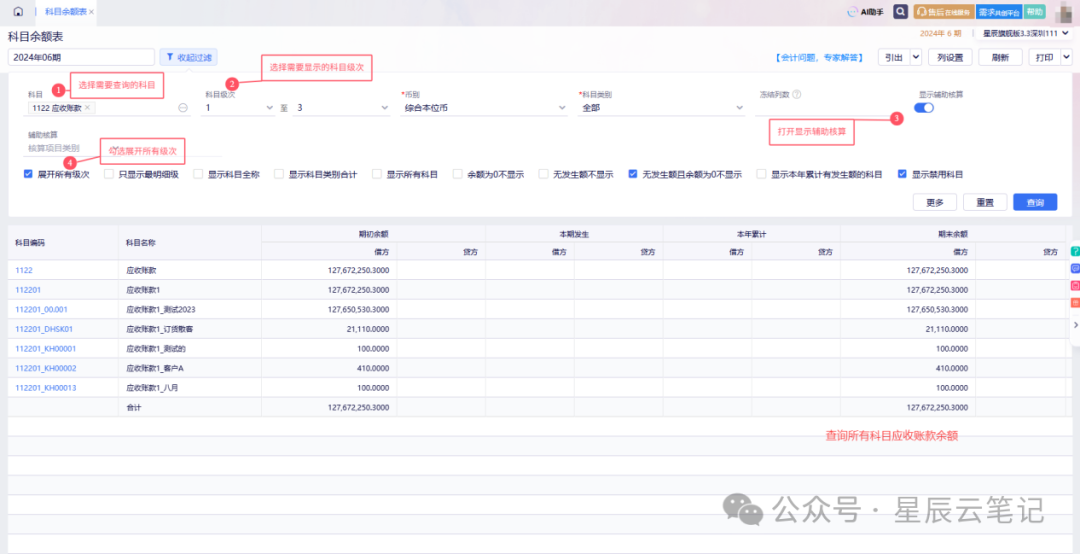Open the orange gift side icon
The image size is (1080, 554).
pos(1075,302)
